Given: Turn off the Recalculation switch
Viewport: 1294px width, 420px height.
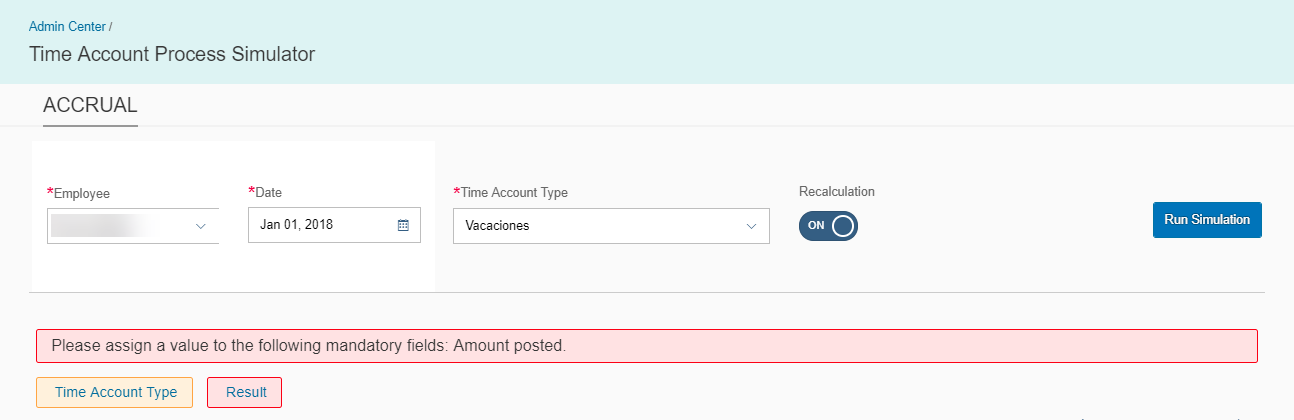Looking at the screenshot, I should click(828, 225).
